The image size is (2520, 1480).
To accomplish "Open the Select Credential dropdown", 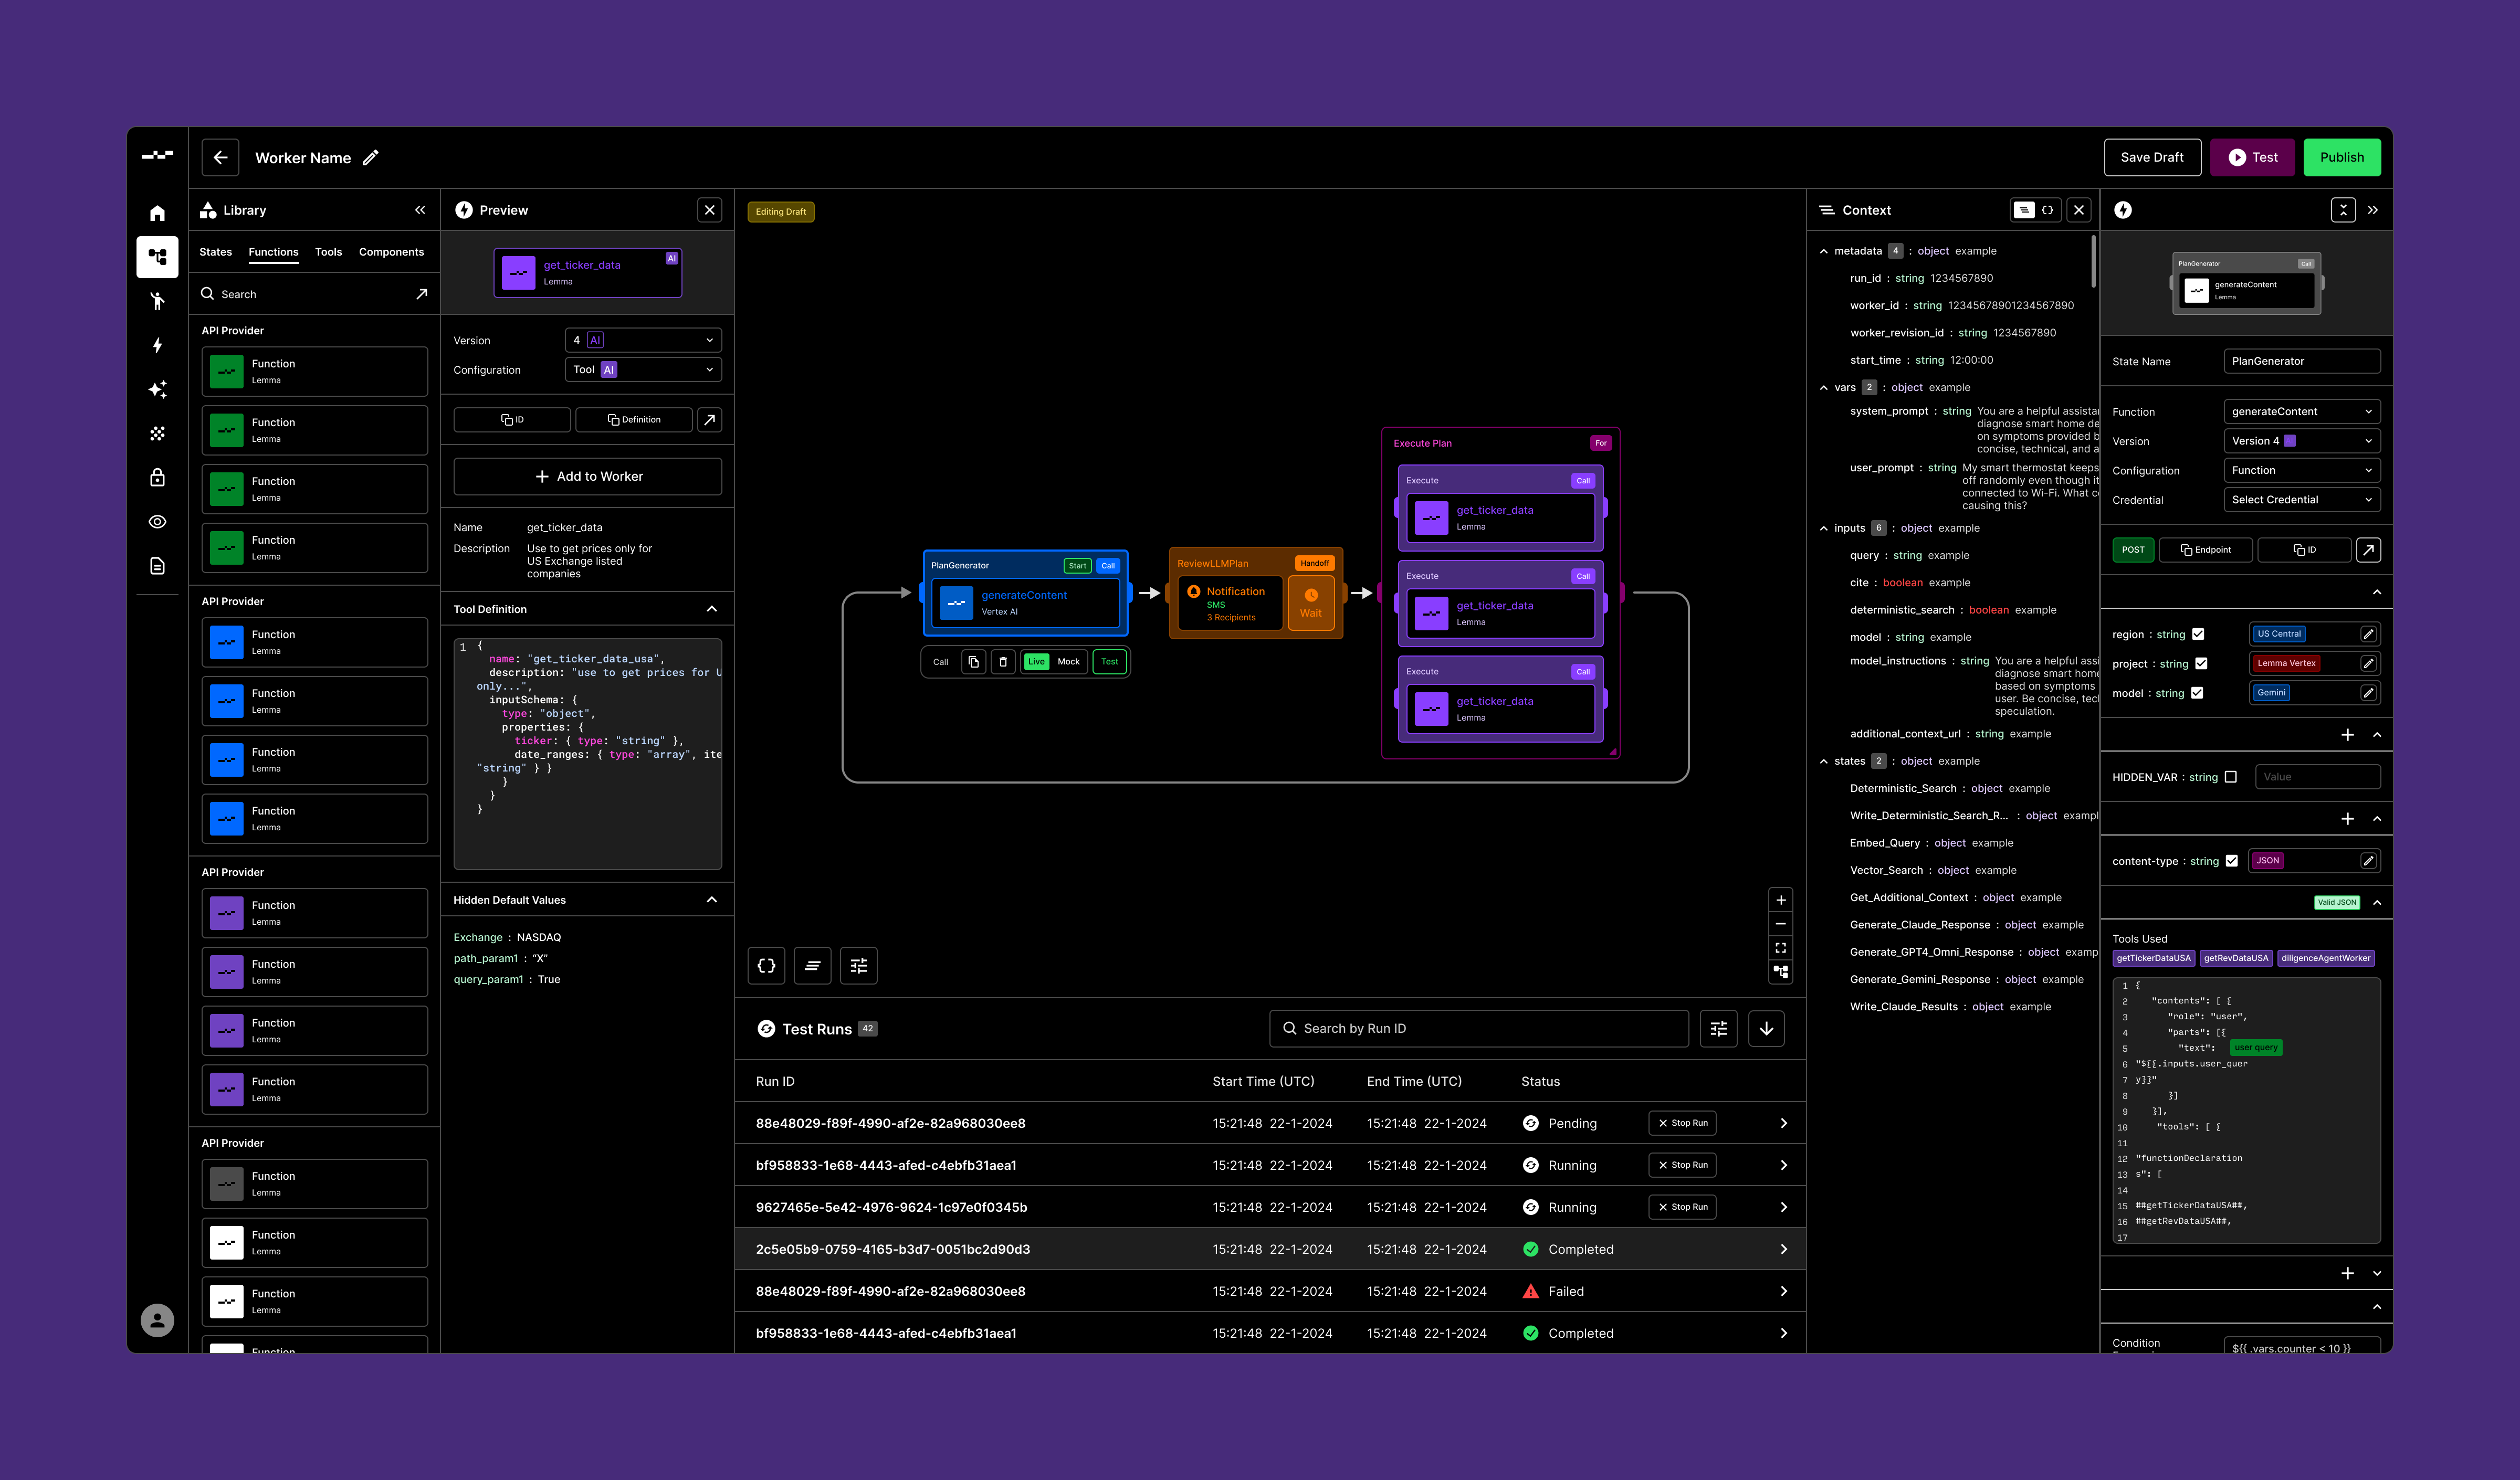I will (x=2302, y=500).
